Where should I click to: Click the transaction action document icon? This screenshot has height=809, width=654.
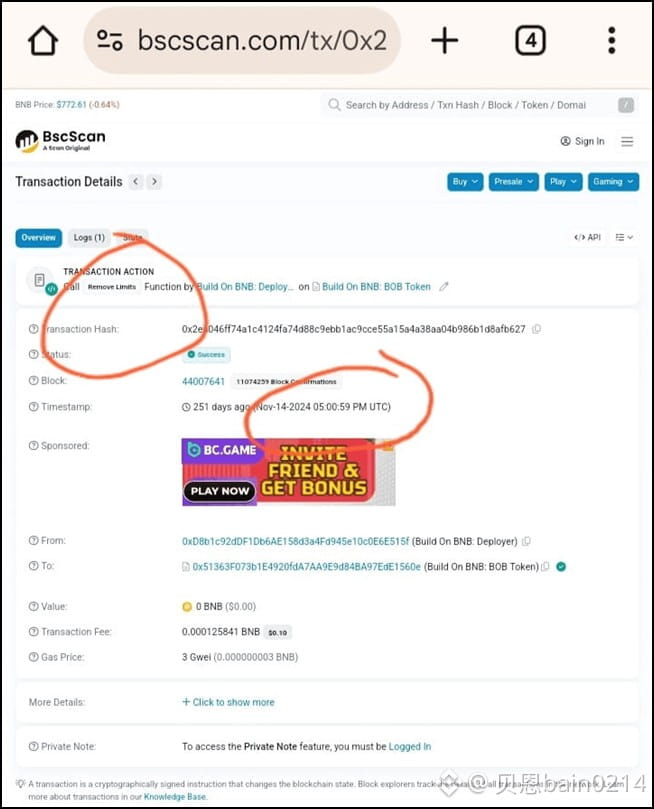pos(40,280)
